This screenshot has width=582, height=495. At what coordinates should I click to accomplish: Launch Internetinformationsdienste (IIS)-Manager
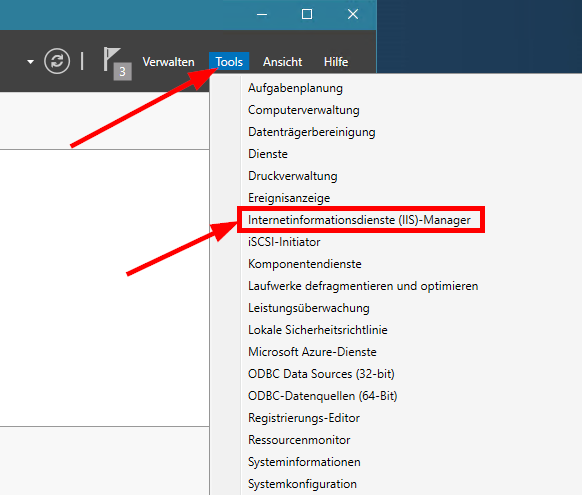(359, 220)
